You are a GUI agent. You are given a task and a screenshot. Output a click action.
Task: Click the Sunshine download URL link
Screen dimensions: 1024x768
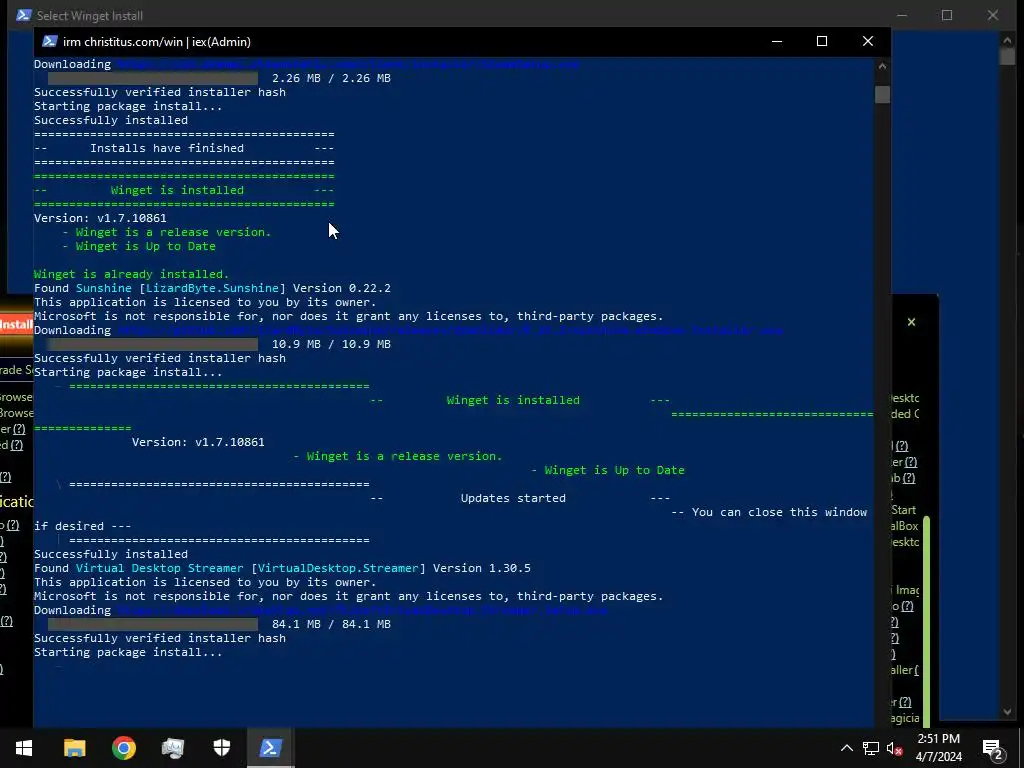[450, 330]
